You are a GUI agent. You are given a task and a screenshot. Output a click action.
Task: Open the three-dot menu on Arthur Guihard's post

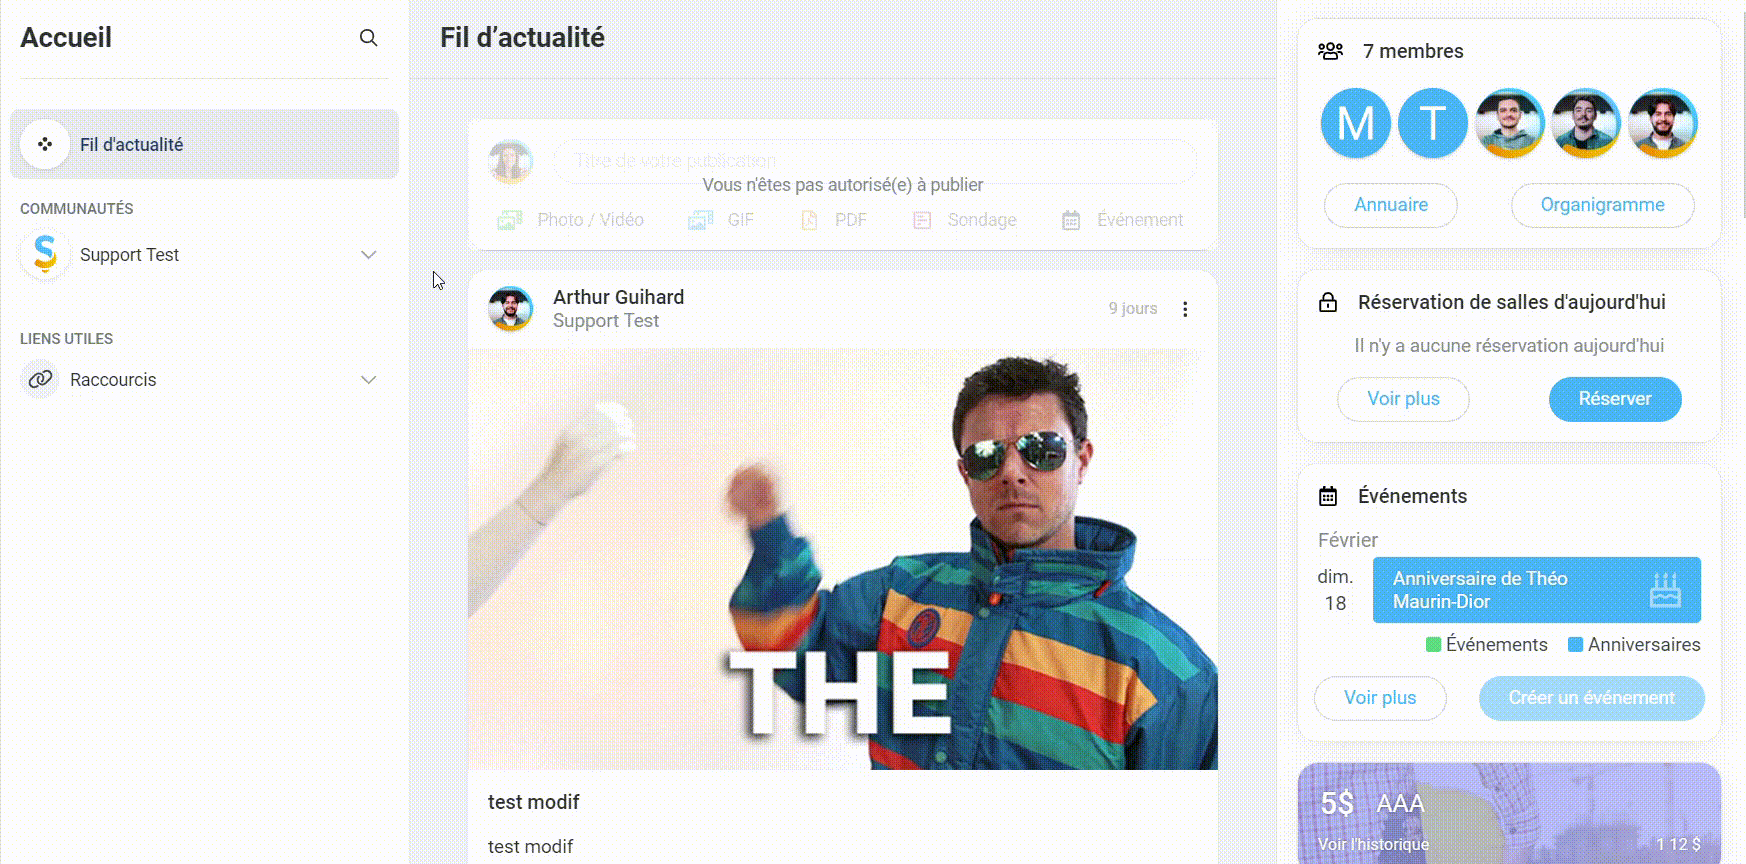(x=1185, y=309)
